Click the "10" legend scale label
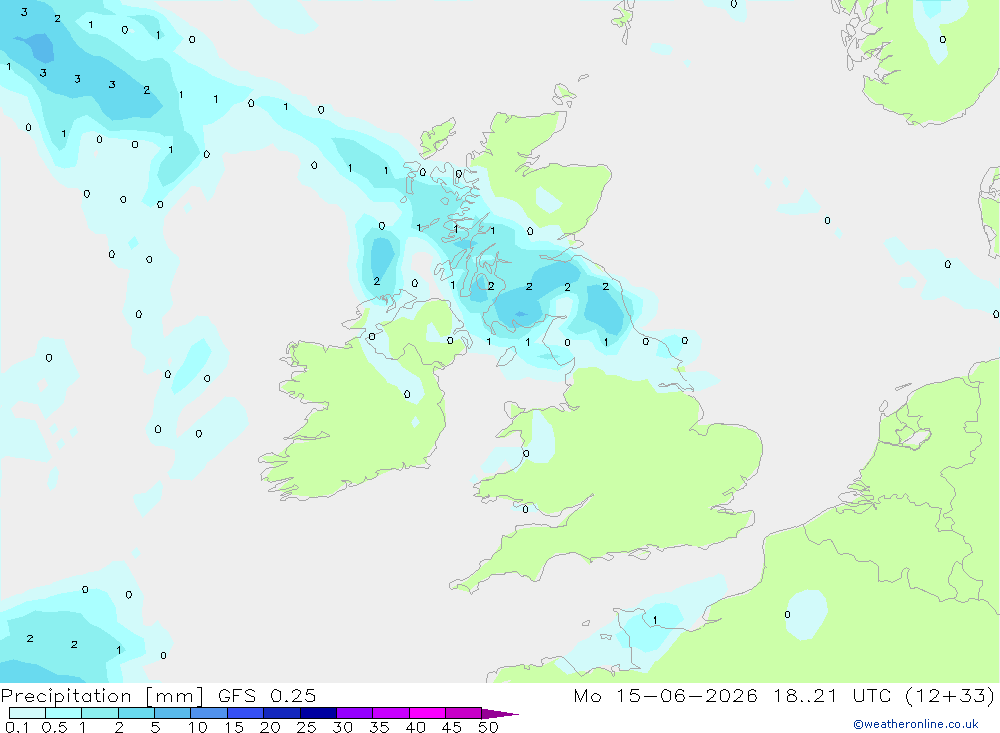 click(x=198, y=727)
